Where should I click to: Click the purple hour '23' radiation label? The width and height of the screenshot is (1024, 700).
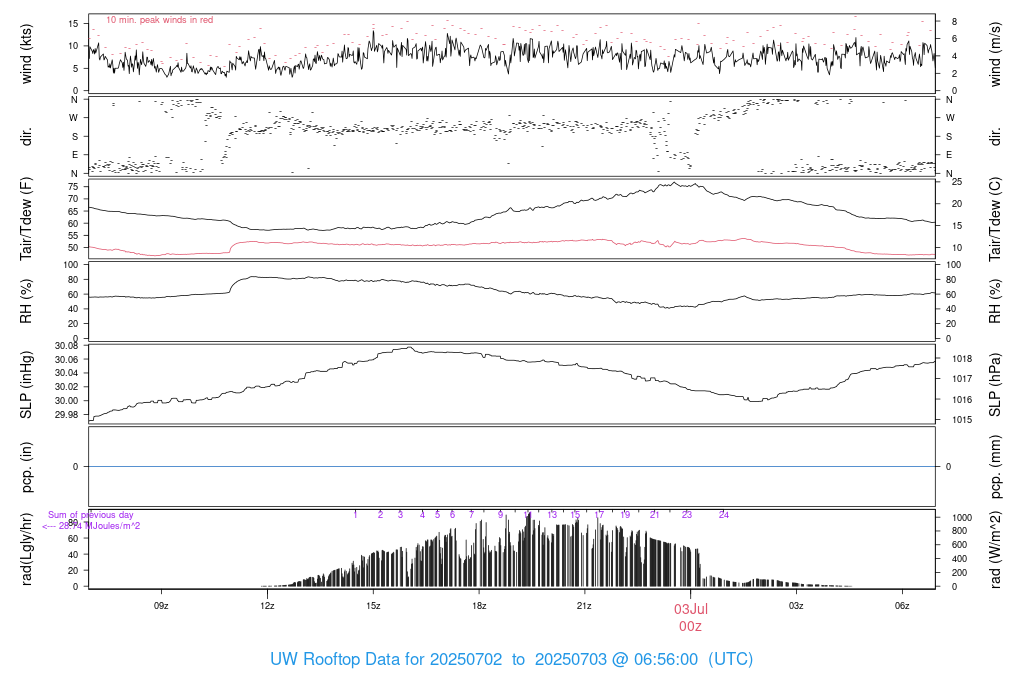[686, 515]
